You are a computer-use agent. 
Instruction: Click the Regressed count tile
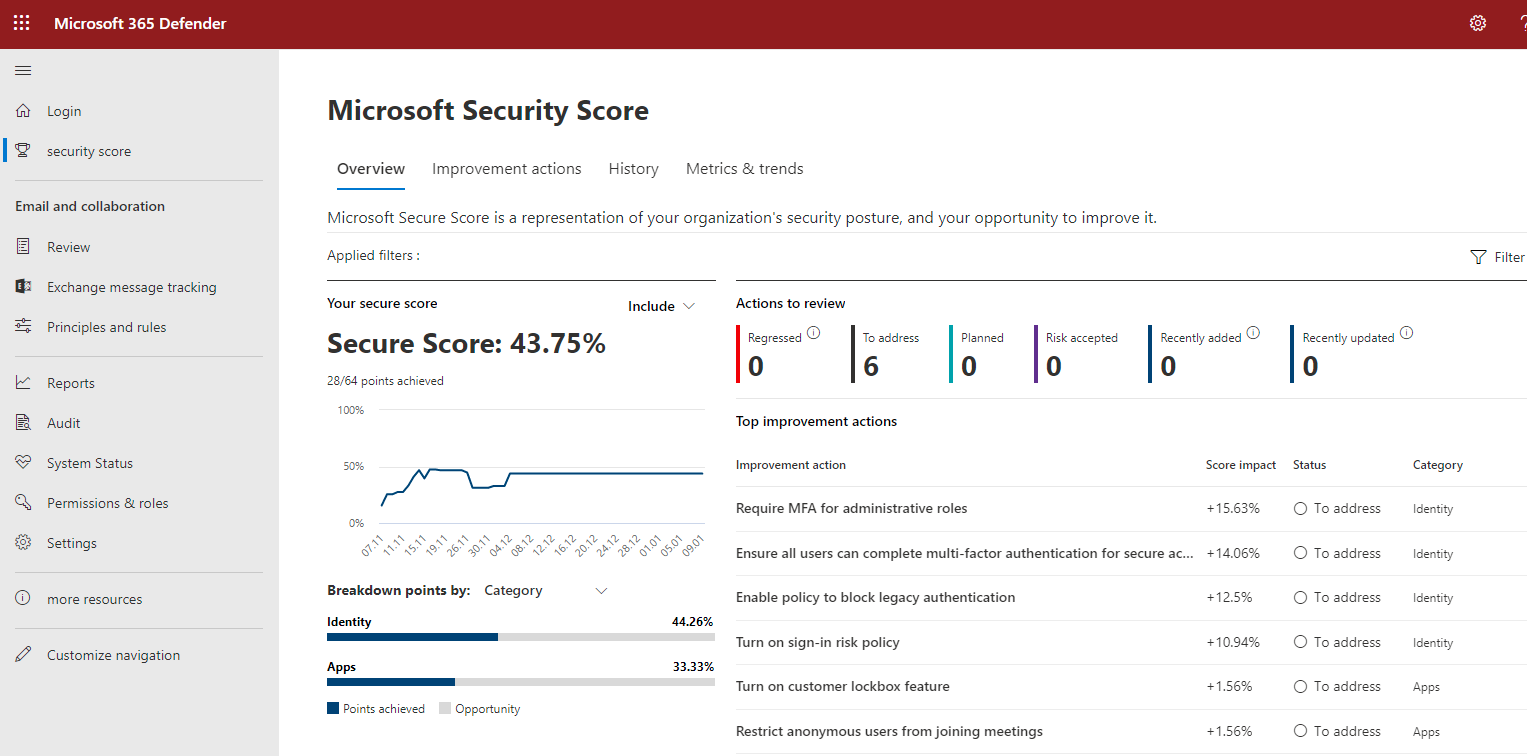pos(778,354)
